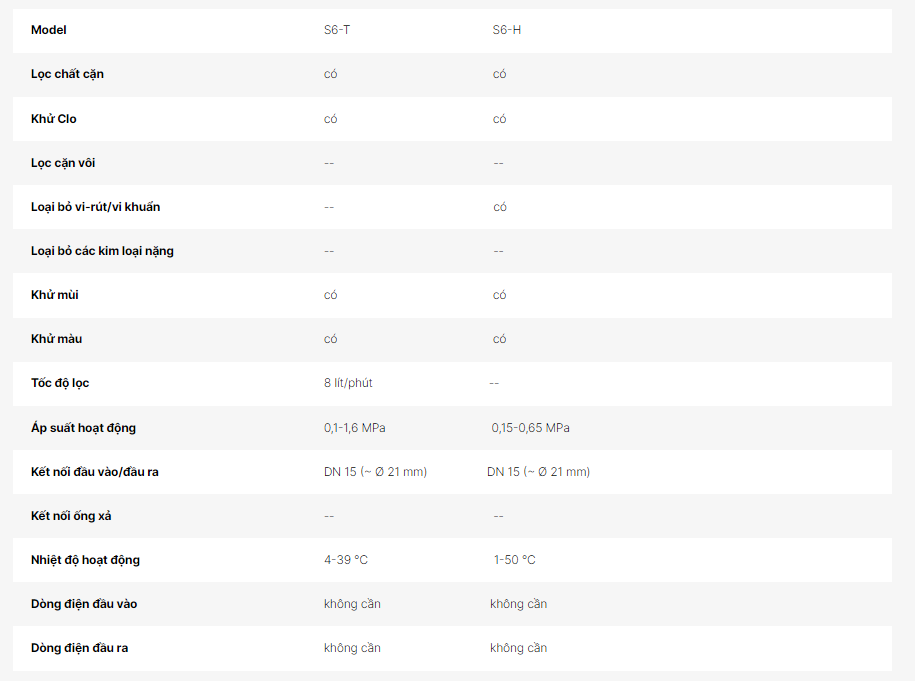Click 'Loại bỏ các kim loại nặng' label
The width and height of the screenshot is (915, 681).
102,251
